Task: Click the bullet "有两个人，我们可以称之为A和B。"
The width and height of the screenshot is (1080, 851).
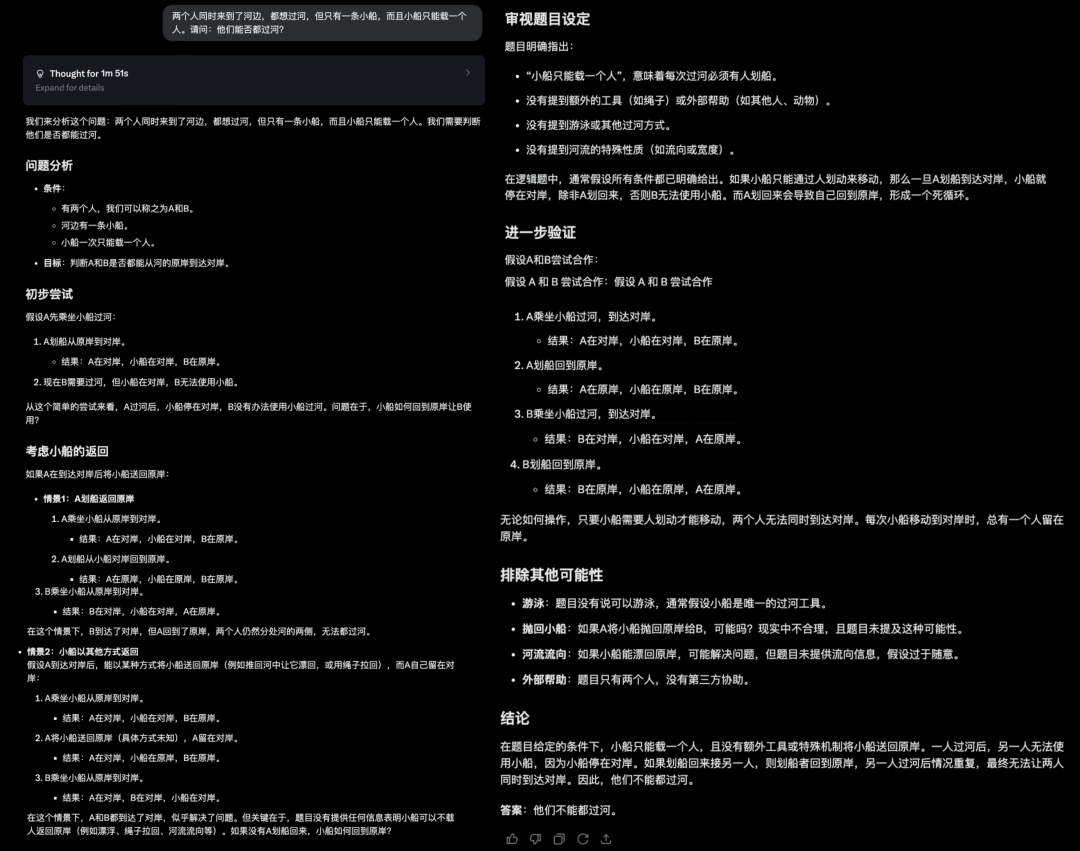Action: [127, 209]
